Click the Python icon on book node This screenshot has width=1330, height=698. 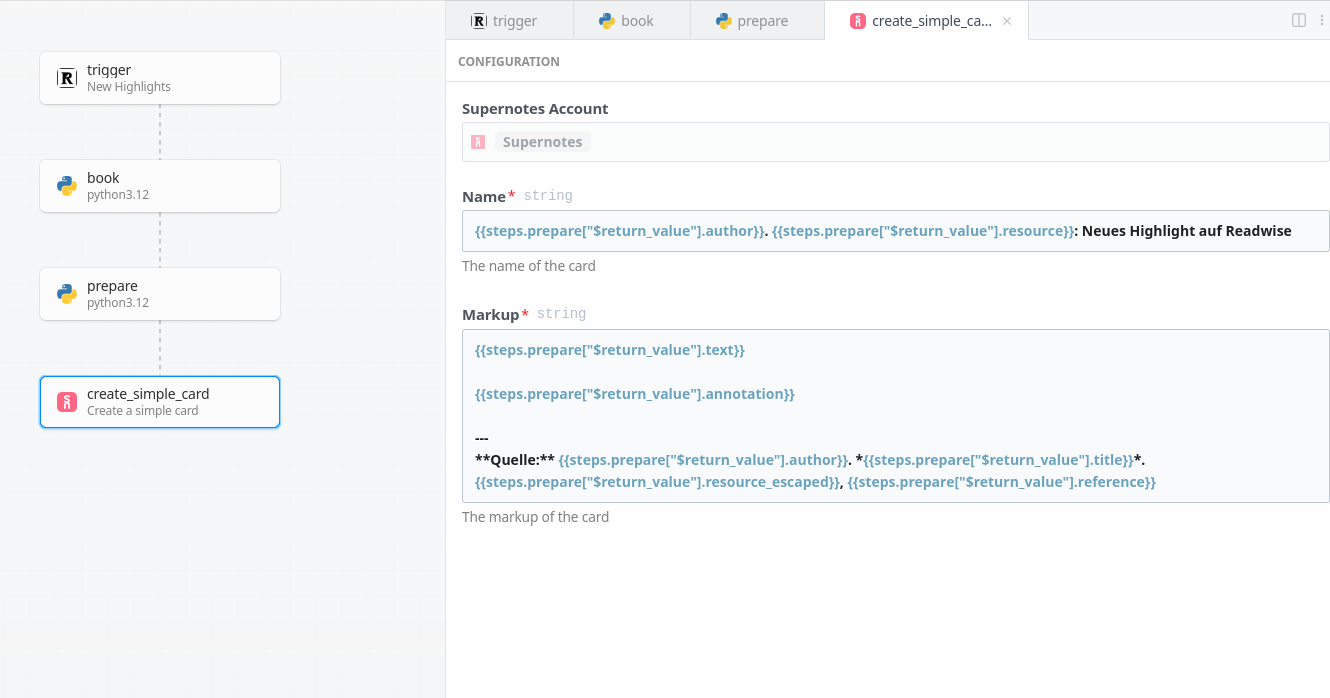(67, 186)
